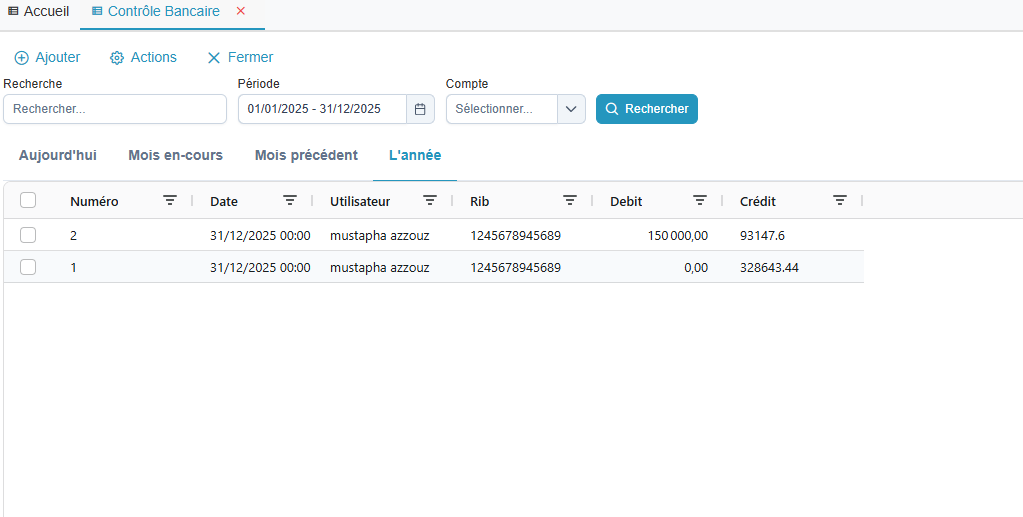The height and width of the screenshot is (517, 1023).
Task: Close the Contrôle Bancaire tab with red X
Action: (x=240, y=11)
